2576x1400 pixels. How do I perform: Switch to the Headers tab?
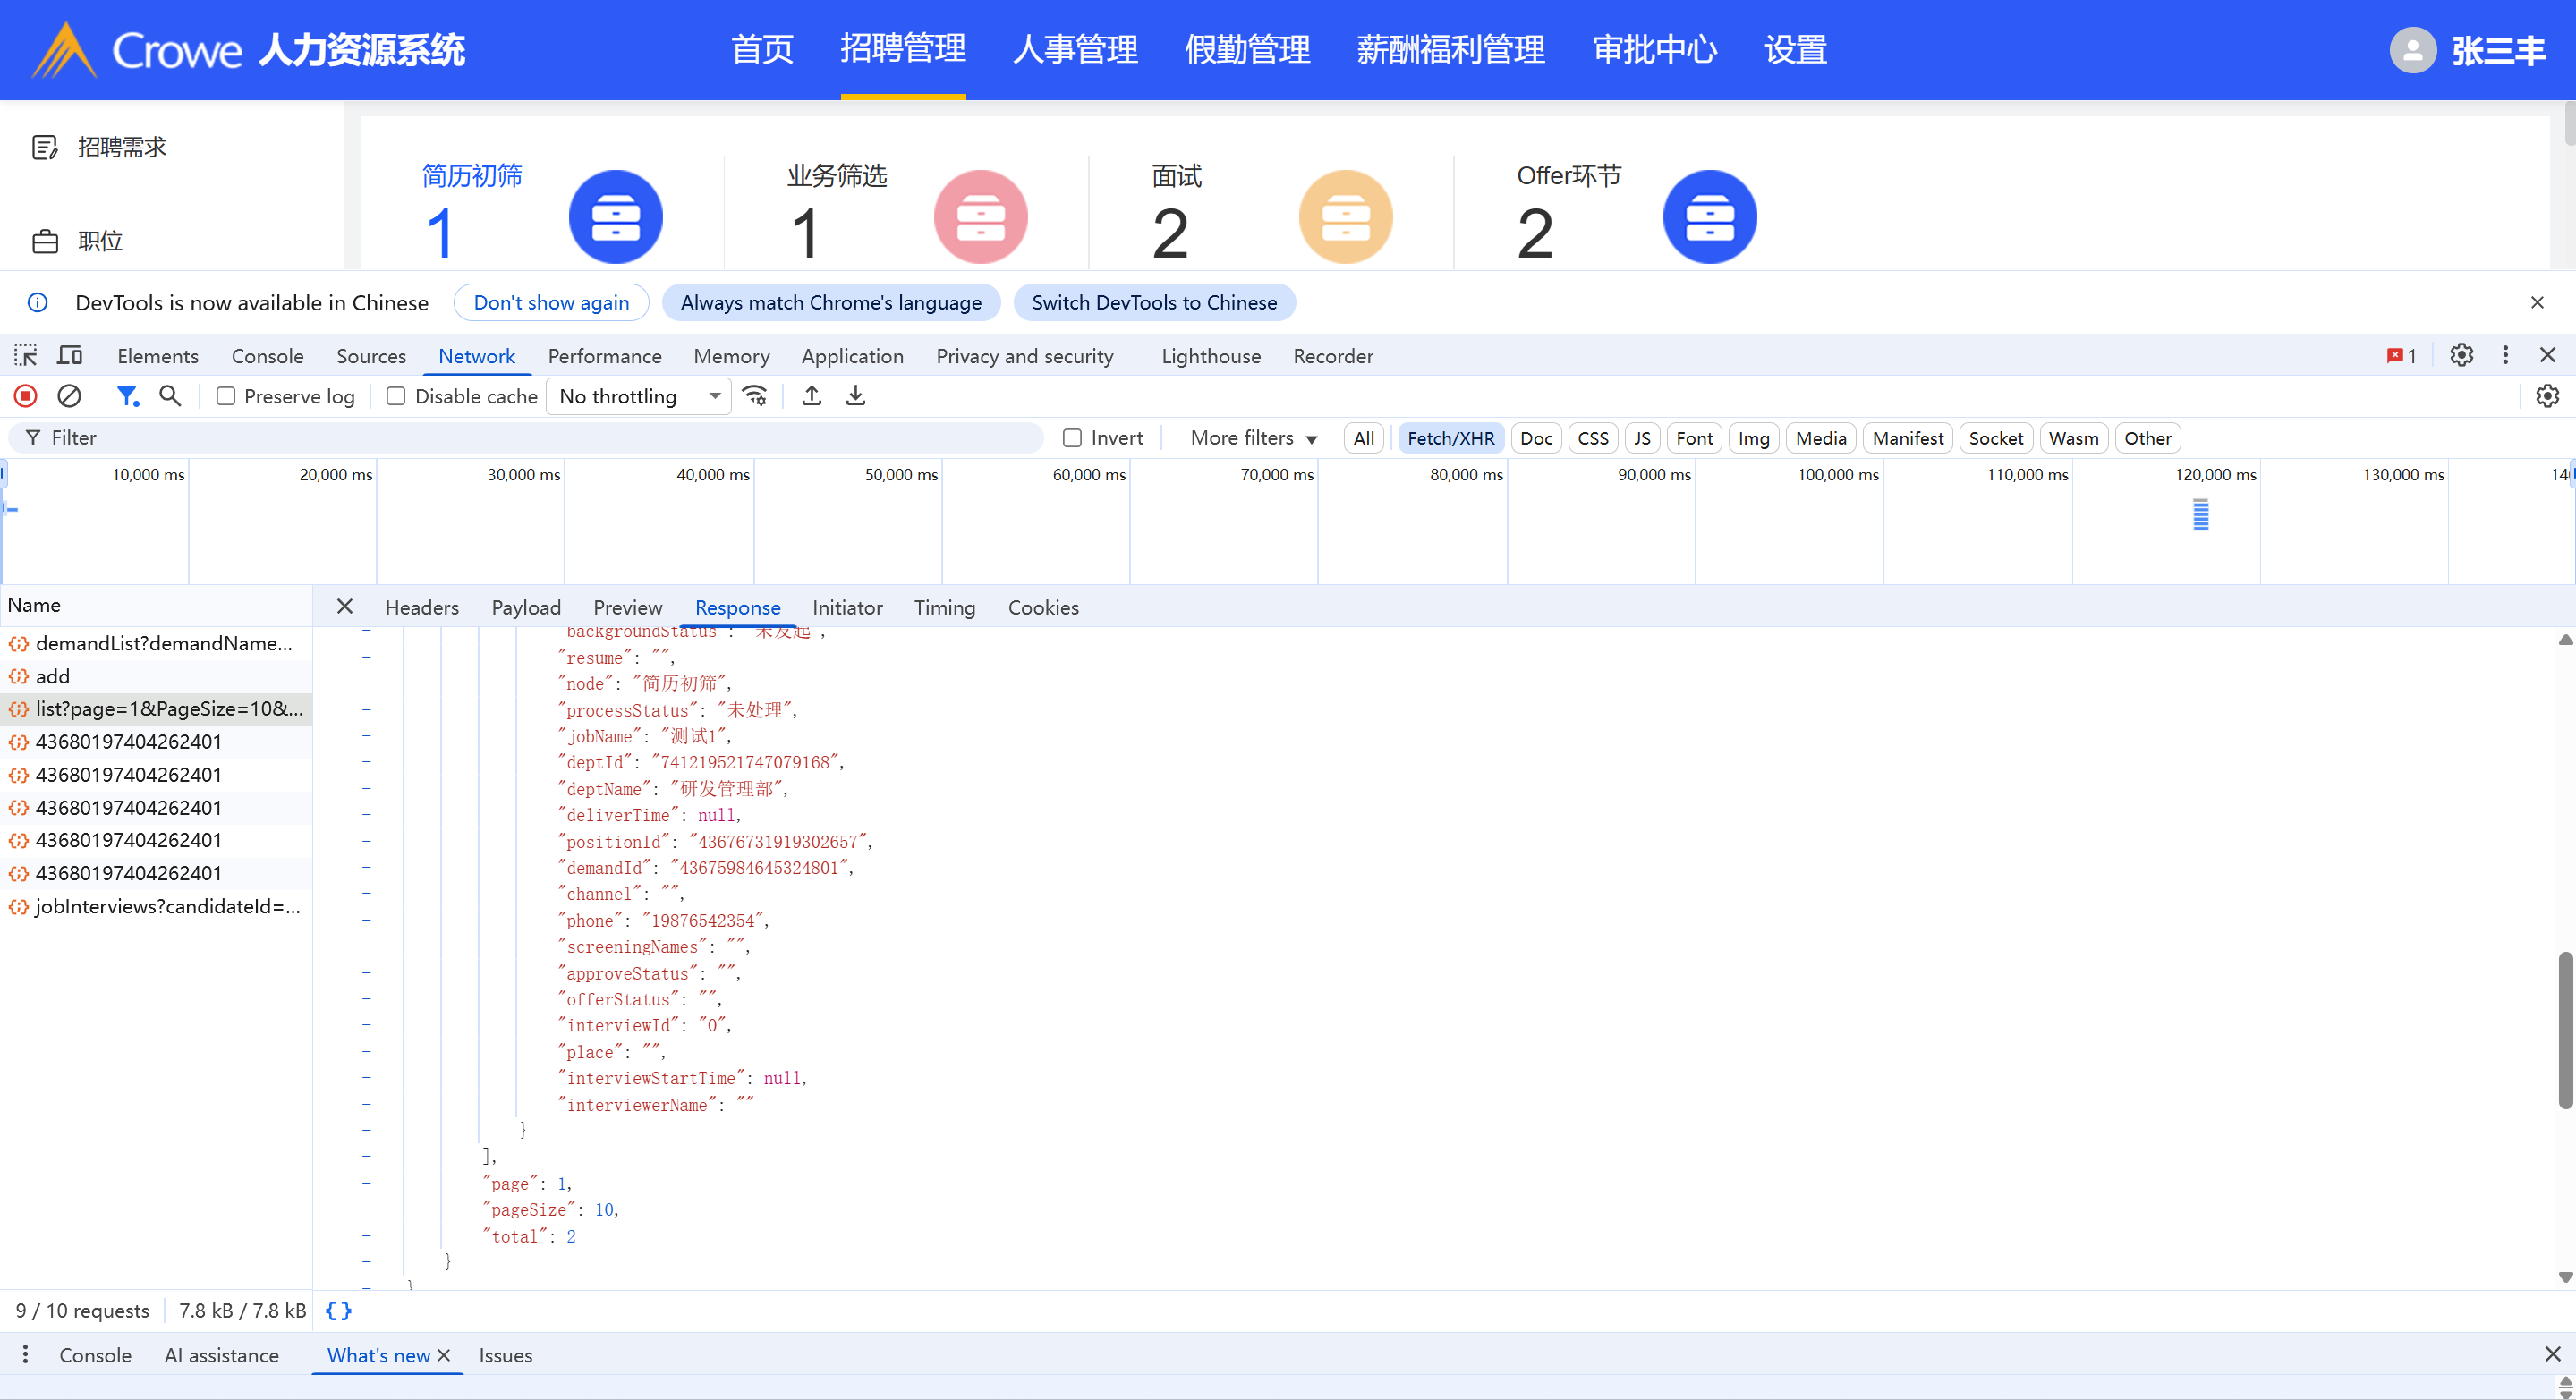(421, 608)
